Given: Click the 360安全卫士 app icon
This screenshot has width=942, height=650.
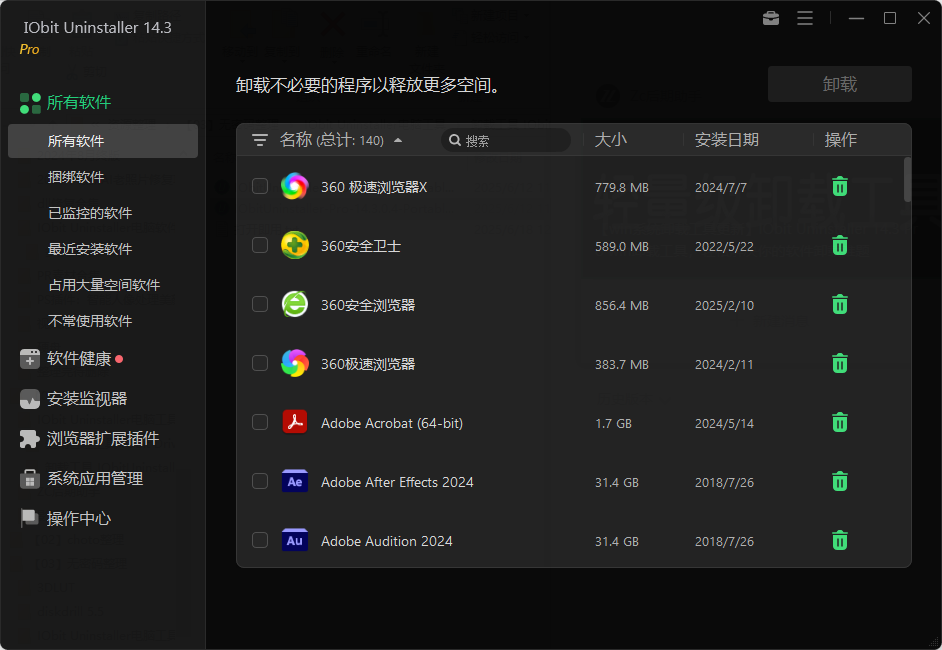Looking at the screenshot, I should tap(294, 245).
